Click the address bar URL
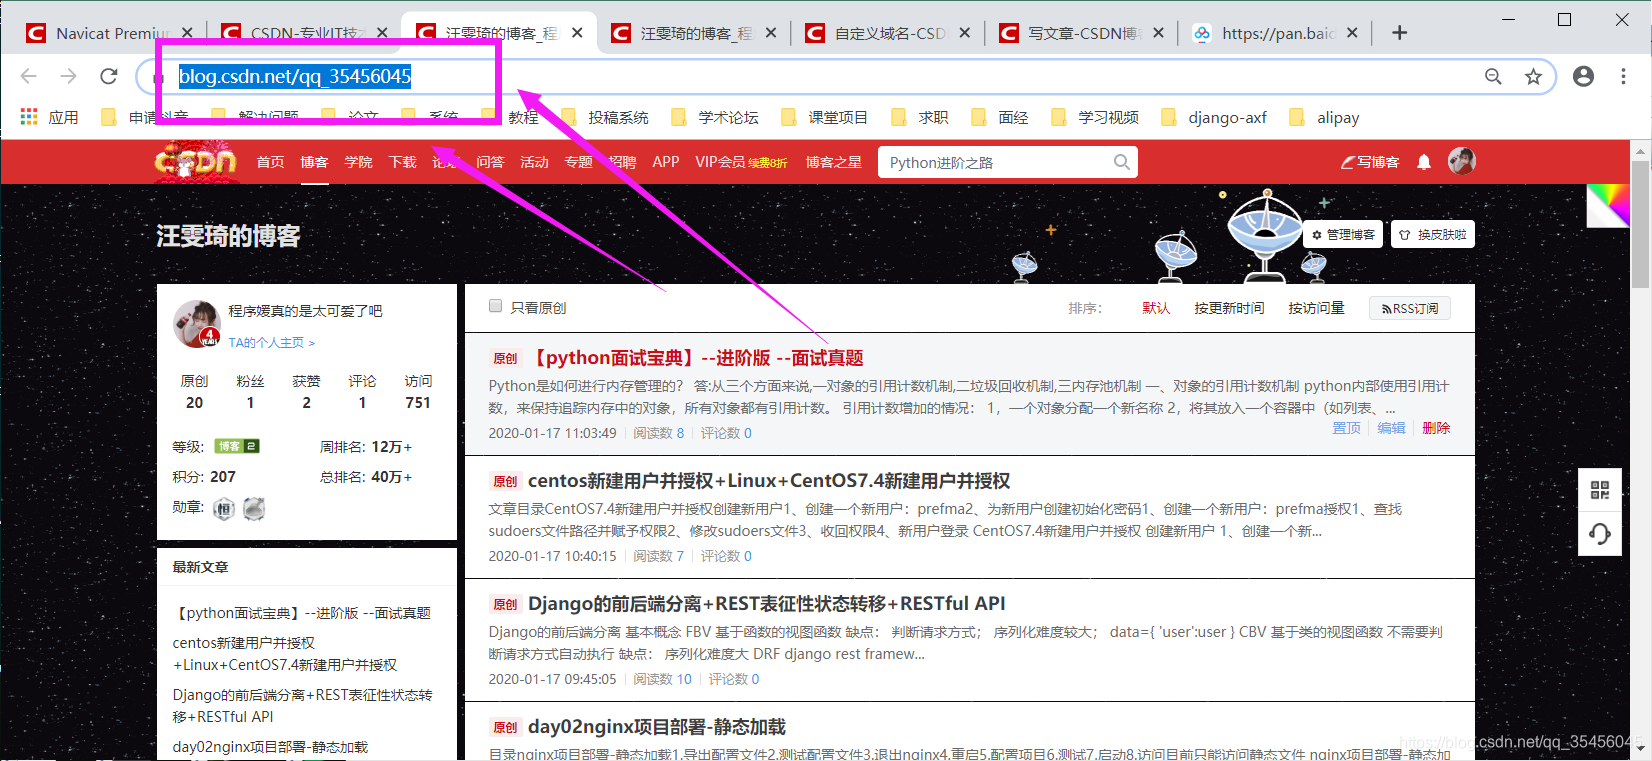This screenshot has width=1652, height=761. pos(295,76)
